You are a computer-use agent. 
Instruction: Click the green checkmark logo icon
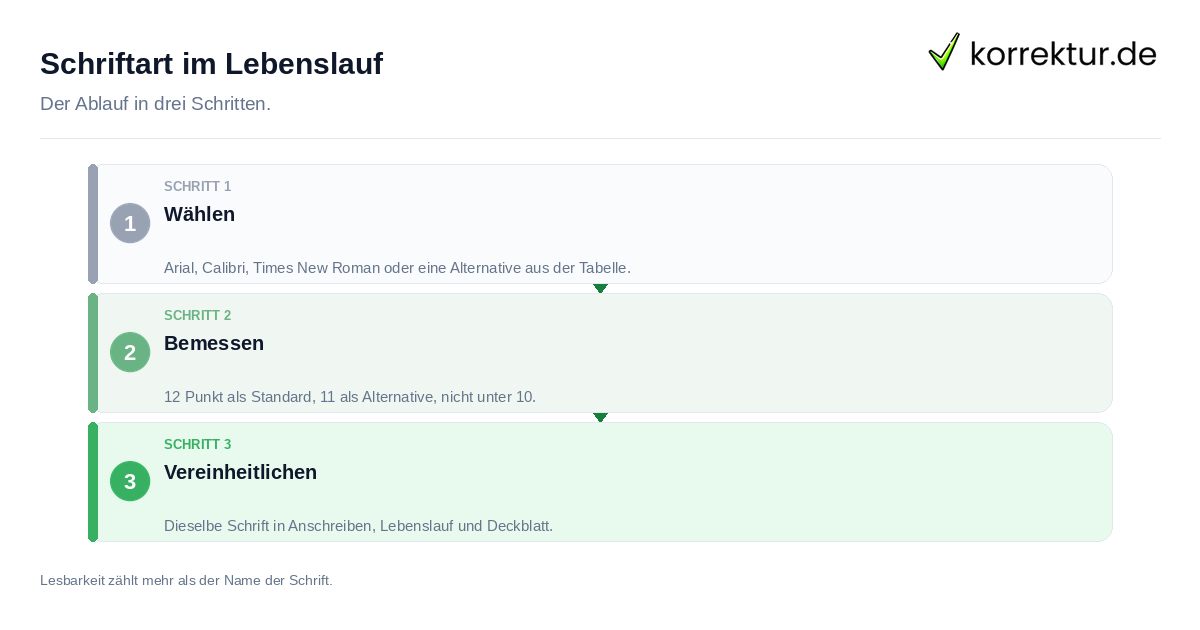[944, 51]
